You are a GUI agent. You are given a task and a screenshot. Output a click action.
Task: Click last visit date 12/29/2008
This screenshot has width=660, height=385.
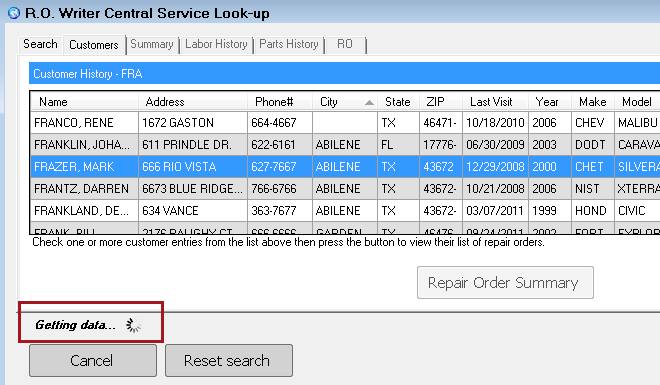point(495,167)
